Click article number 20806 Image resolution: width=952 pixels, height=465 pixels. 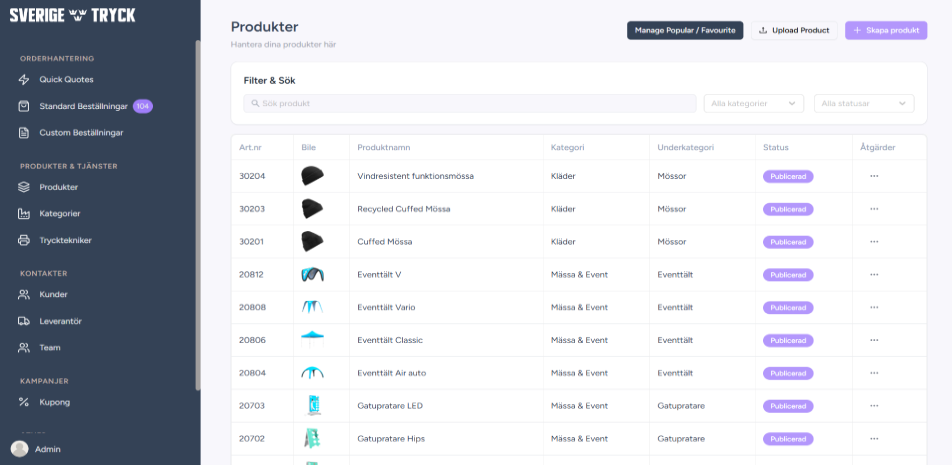[x=252, y=340]
